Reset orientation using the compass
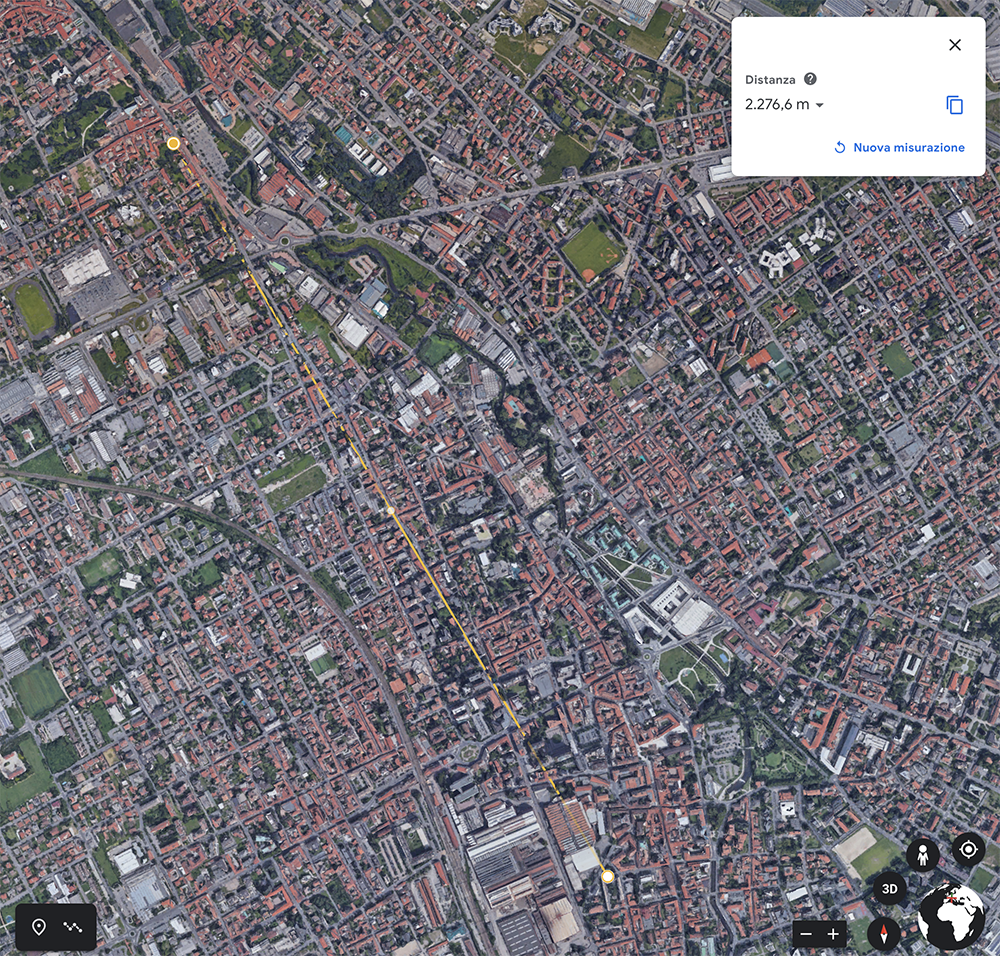The height and width of the screenshot is (956, 1000). click(884, 934)
